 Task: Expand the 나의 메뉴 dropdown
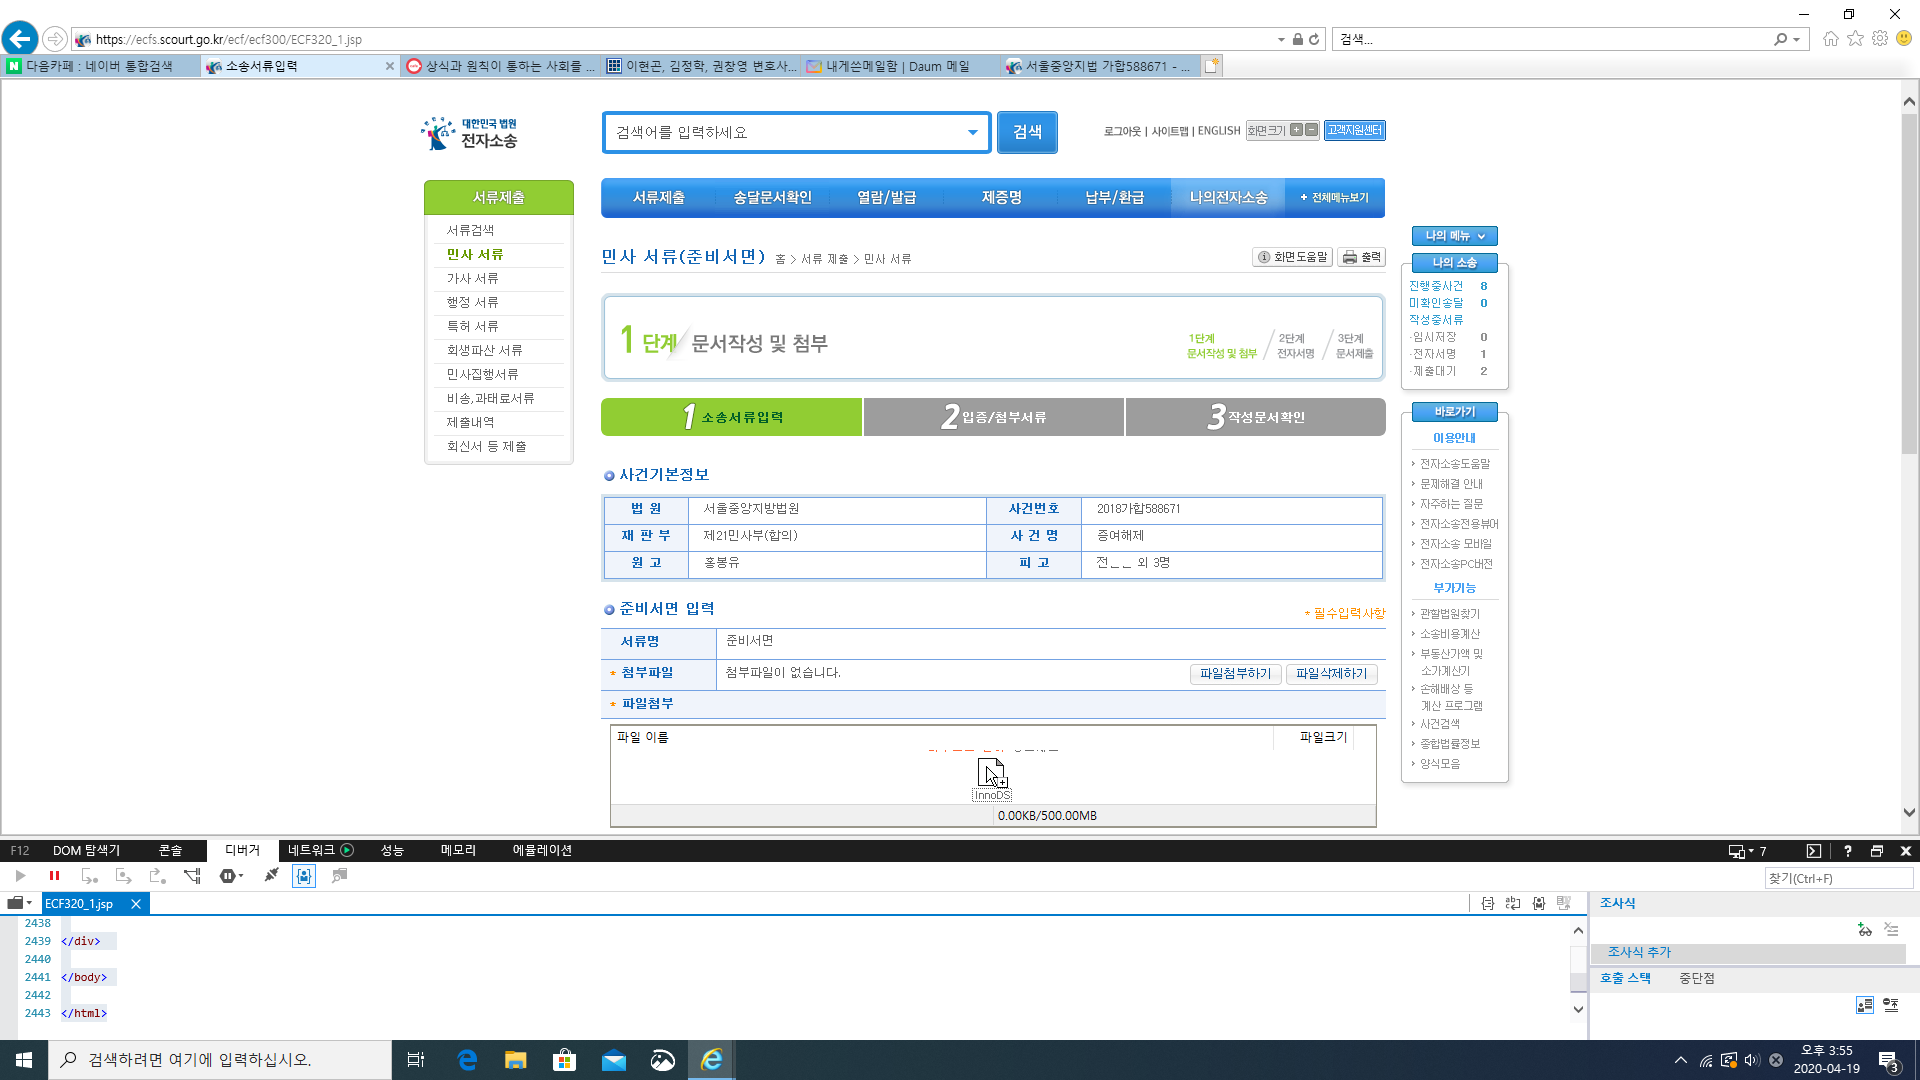[1454, 236]
